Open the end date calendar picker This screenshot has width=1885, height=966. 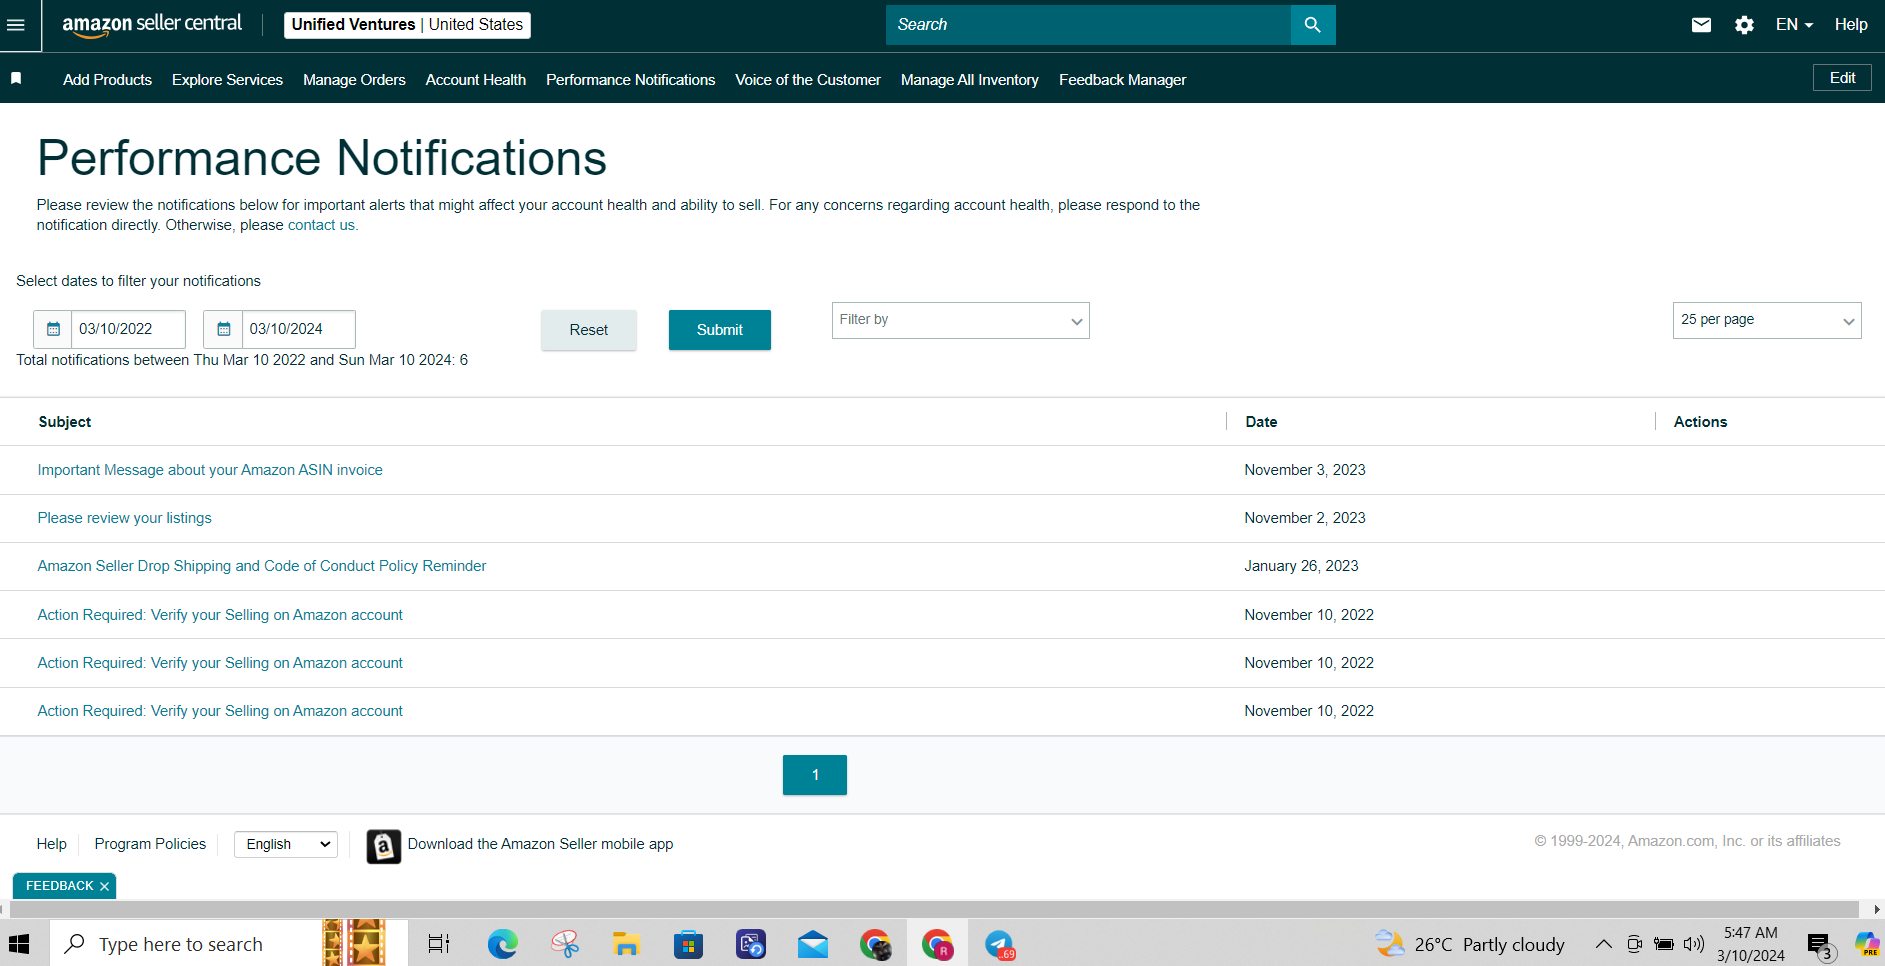coord(223,329)
